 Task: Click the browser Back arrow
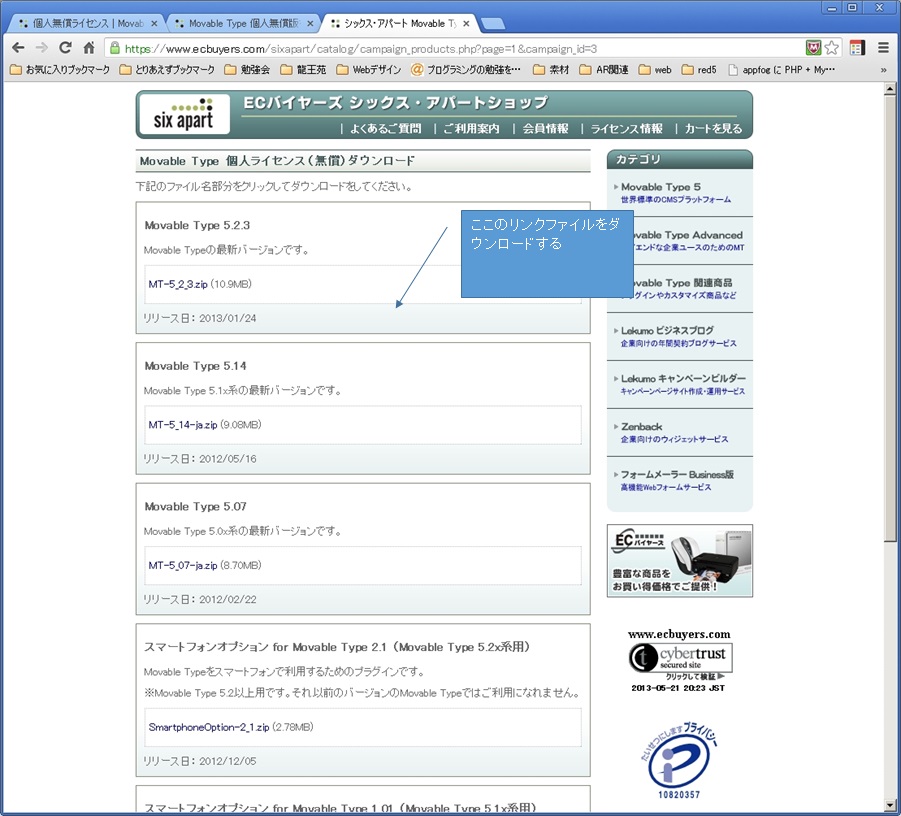[x=18, y=48]
